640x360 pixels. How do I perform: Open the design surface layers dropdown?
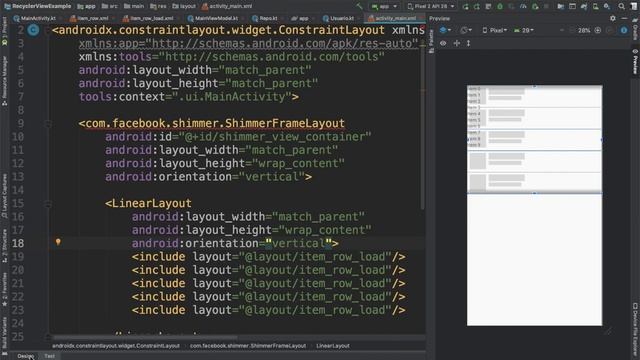445,30
